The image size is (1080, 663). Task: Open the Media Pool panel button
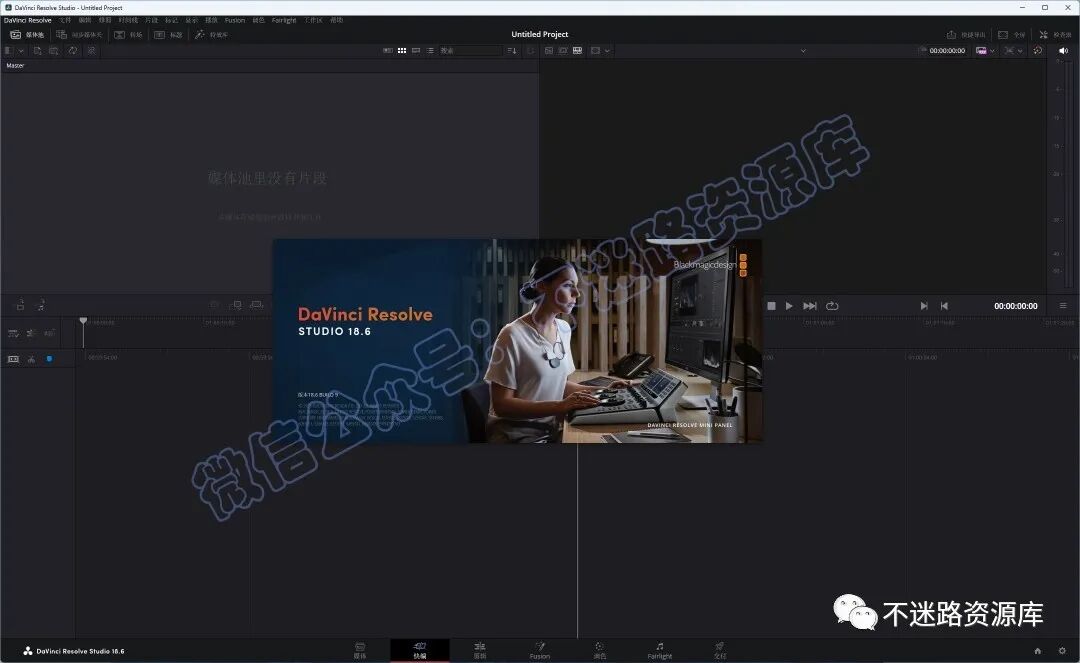pyautogui.click(x=27, y=34)
